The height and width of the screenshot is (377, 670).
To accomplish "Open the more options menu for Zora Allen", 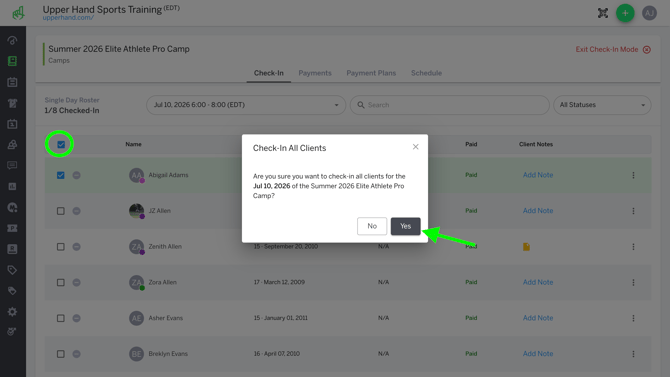I will point(633,283).
